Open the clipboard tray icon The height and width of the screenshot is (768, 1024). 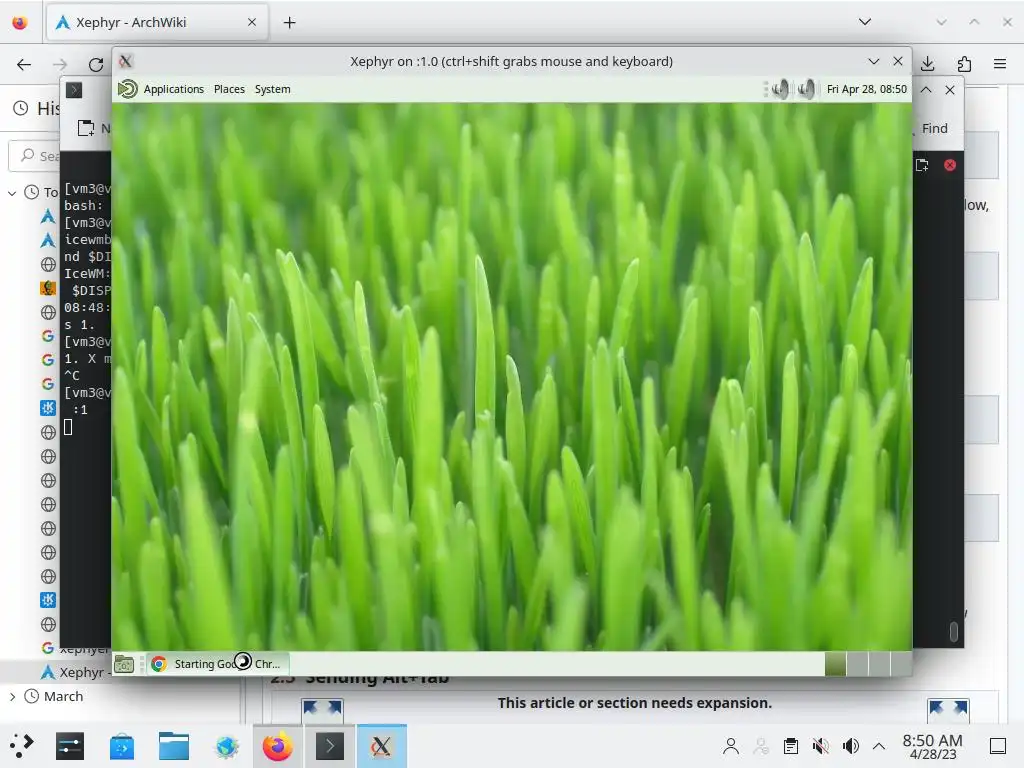(791, 746)
